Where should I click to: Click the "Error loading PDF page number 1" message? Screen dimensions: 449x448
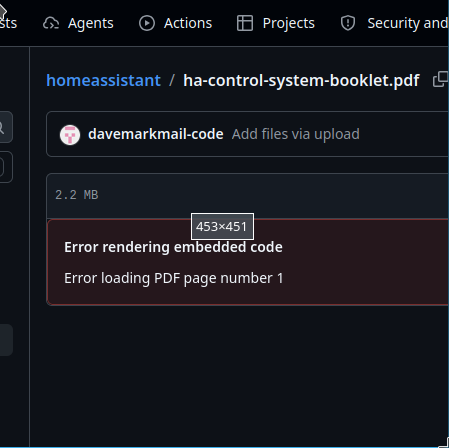tap(174, 278)
